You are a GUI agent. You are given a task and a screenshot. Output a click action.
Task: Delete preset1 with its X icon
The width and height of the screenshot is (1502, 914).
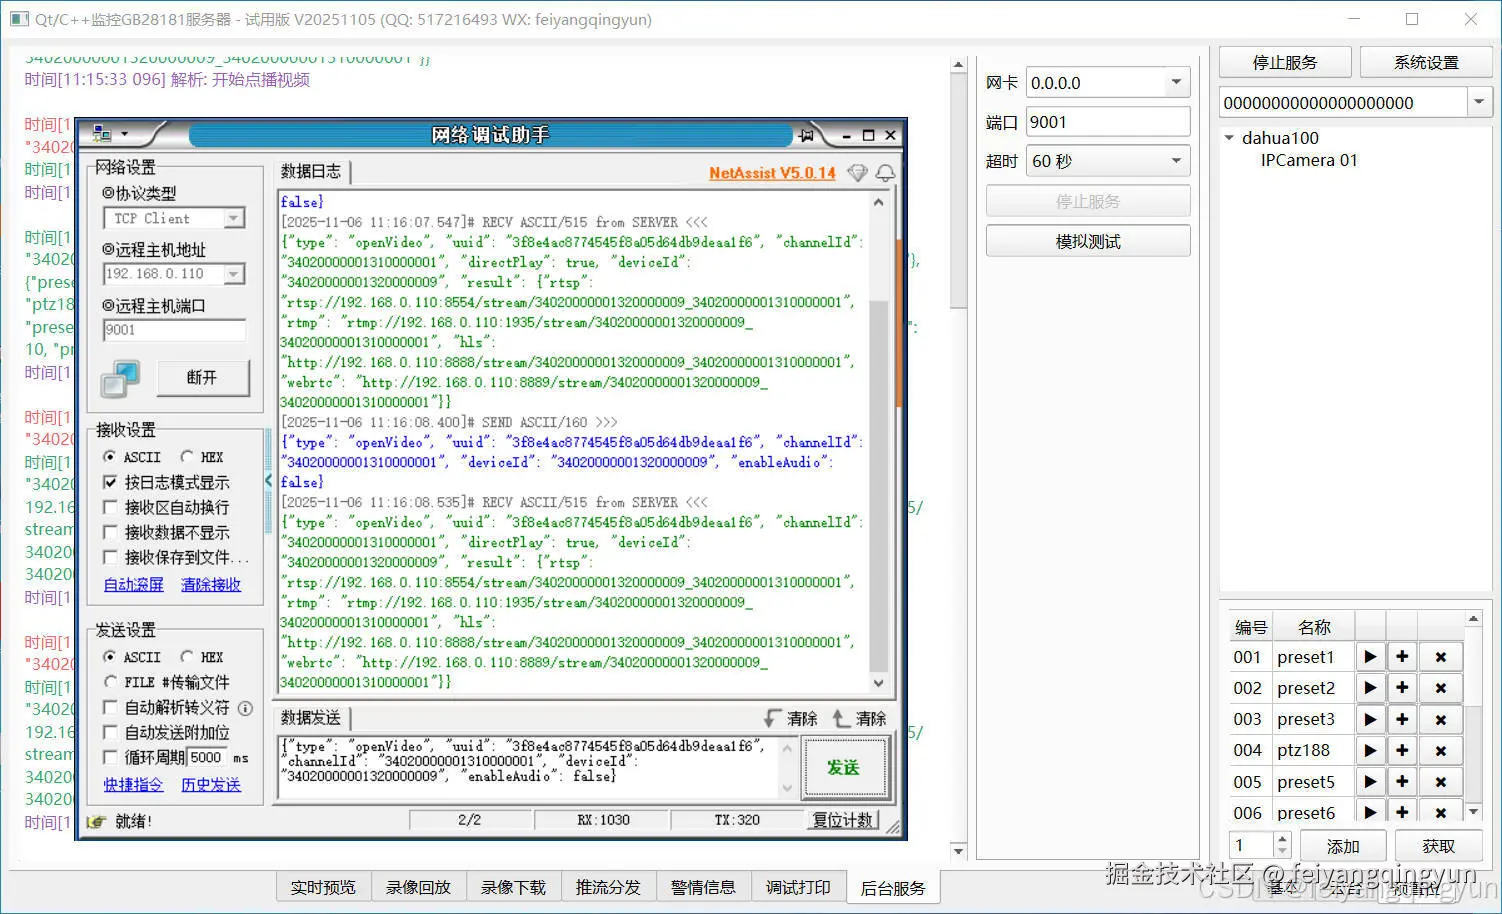click(1441, 657)
